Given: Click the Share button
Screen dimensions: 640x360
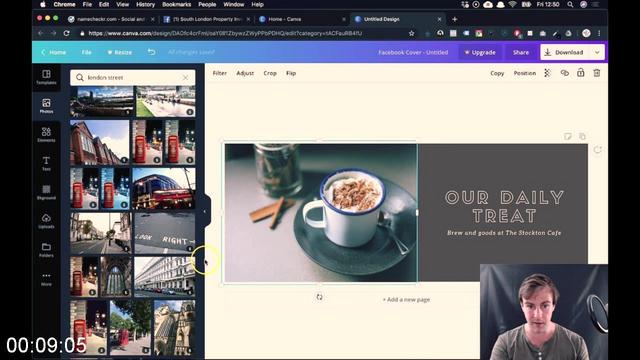Looking at the screenshot, I should (521, 52).
